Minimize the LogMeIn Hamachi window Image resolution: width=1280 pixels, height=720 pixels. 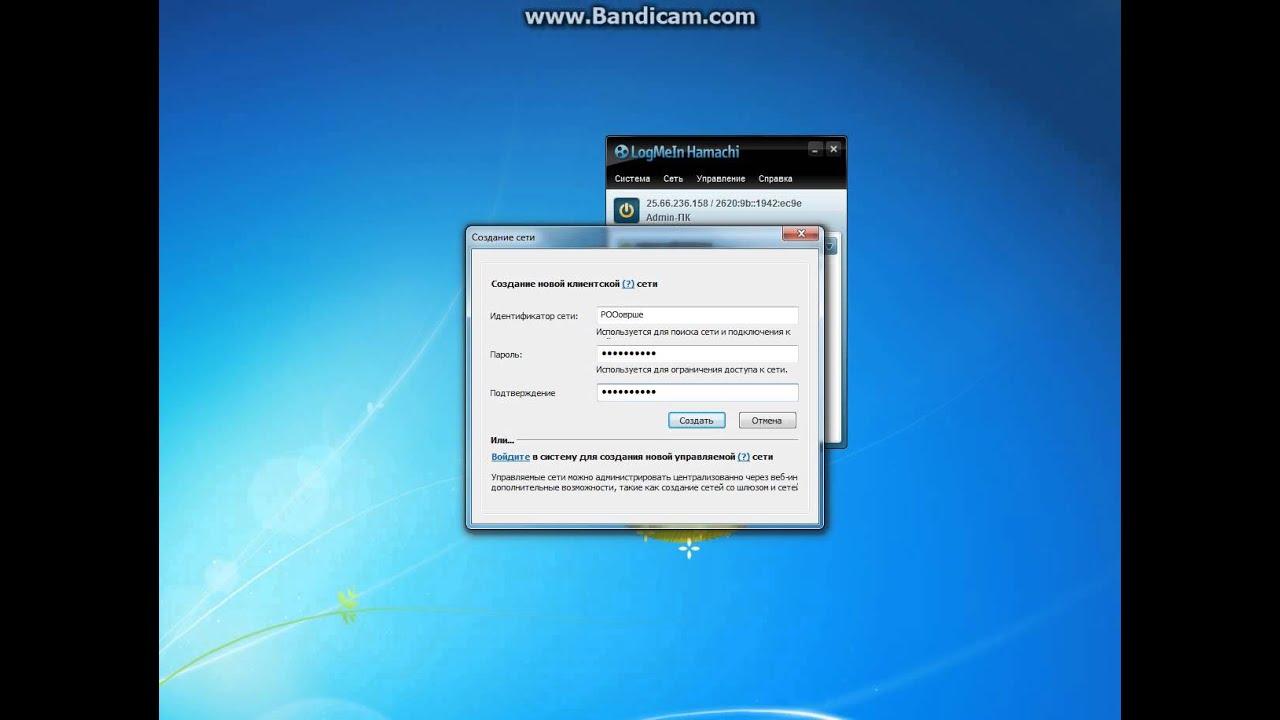point(815,150)
